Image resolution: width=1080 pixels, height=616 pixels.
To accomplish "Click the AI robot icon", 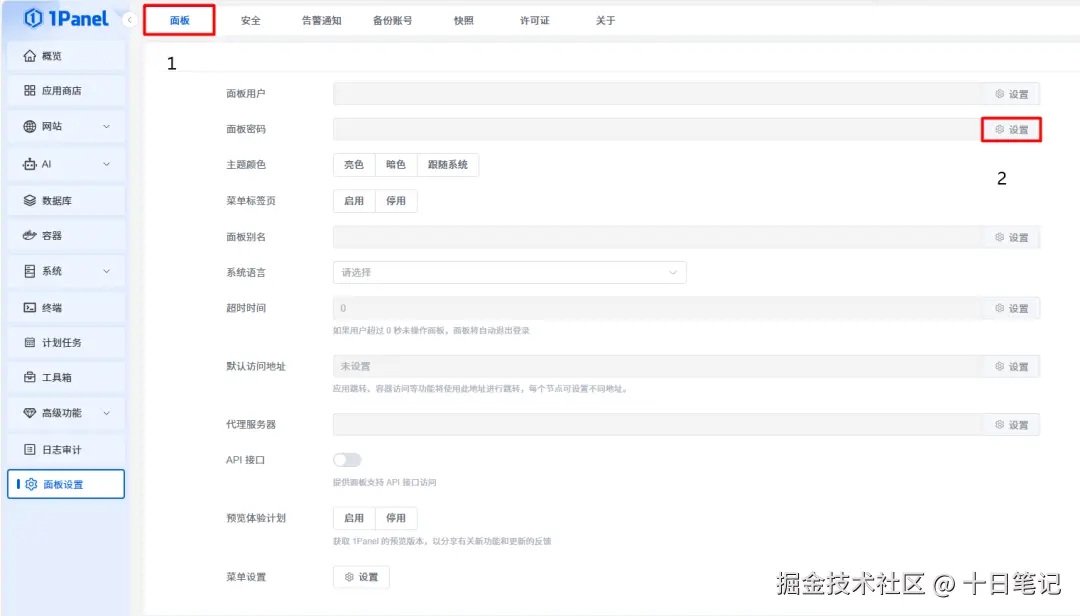I will pyautogui.click(x=30, y=164).
